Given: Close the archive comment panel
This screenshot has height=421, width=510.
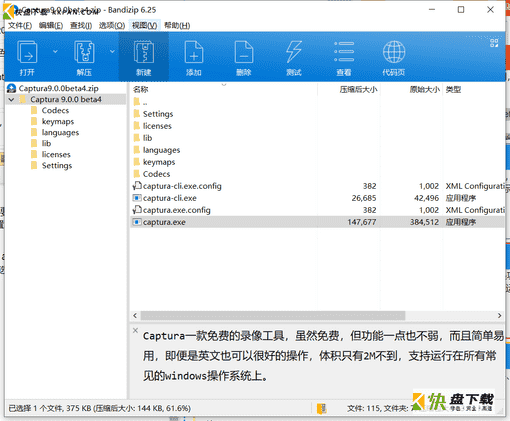Looking at the screenshot, I should pyautogui.click(x=135, y=331).
